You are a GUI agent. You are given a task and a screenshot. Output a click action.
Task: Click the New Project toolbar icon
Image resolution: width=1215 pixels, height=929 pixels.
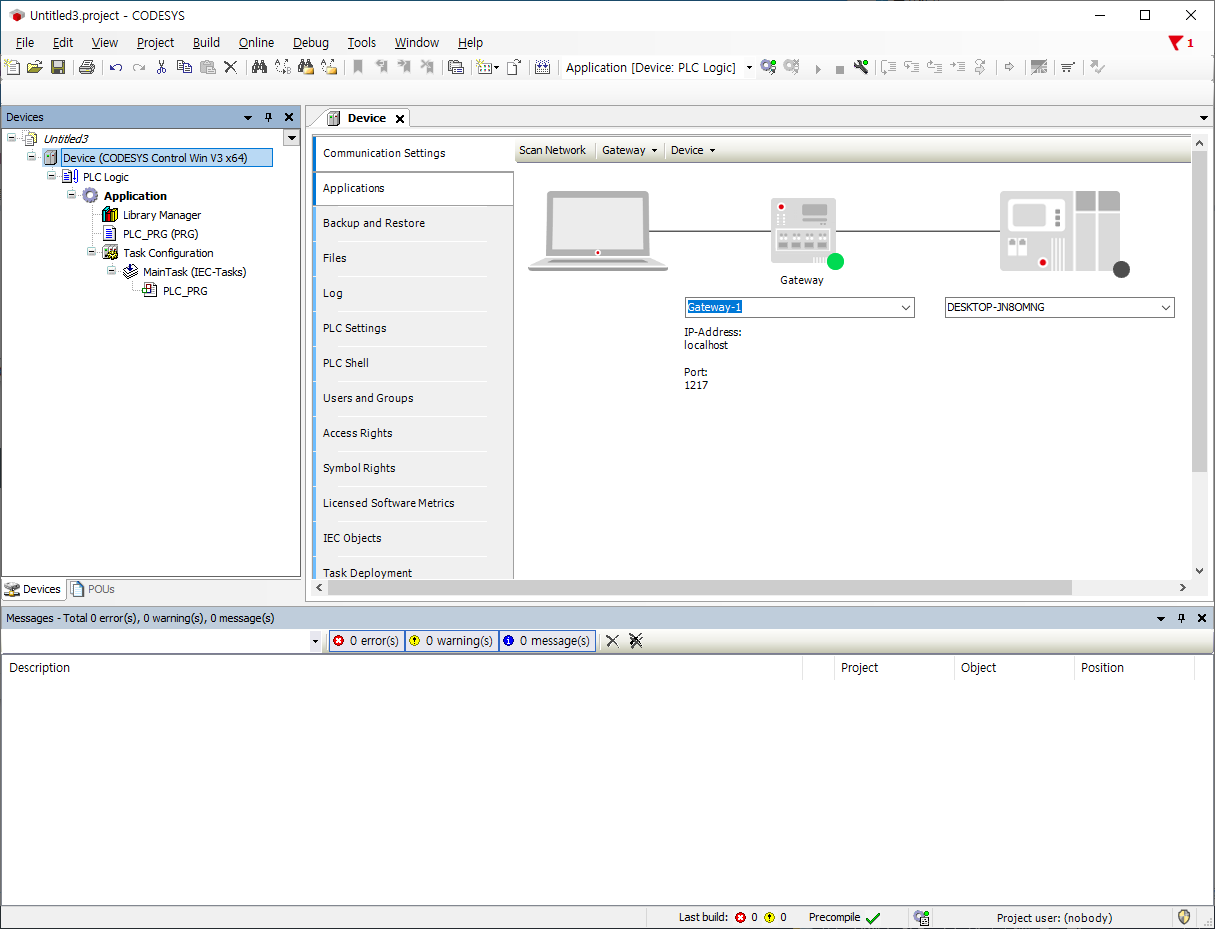(x=12, y=67)
